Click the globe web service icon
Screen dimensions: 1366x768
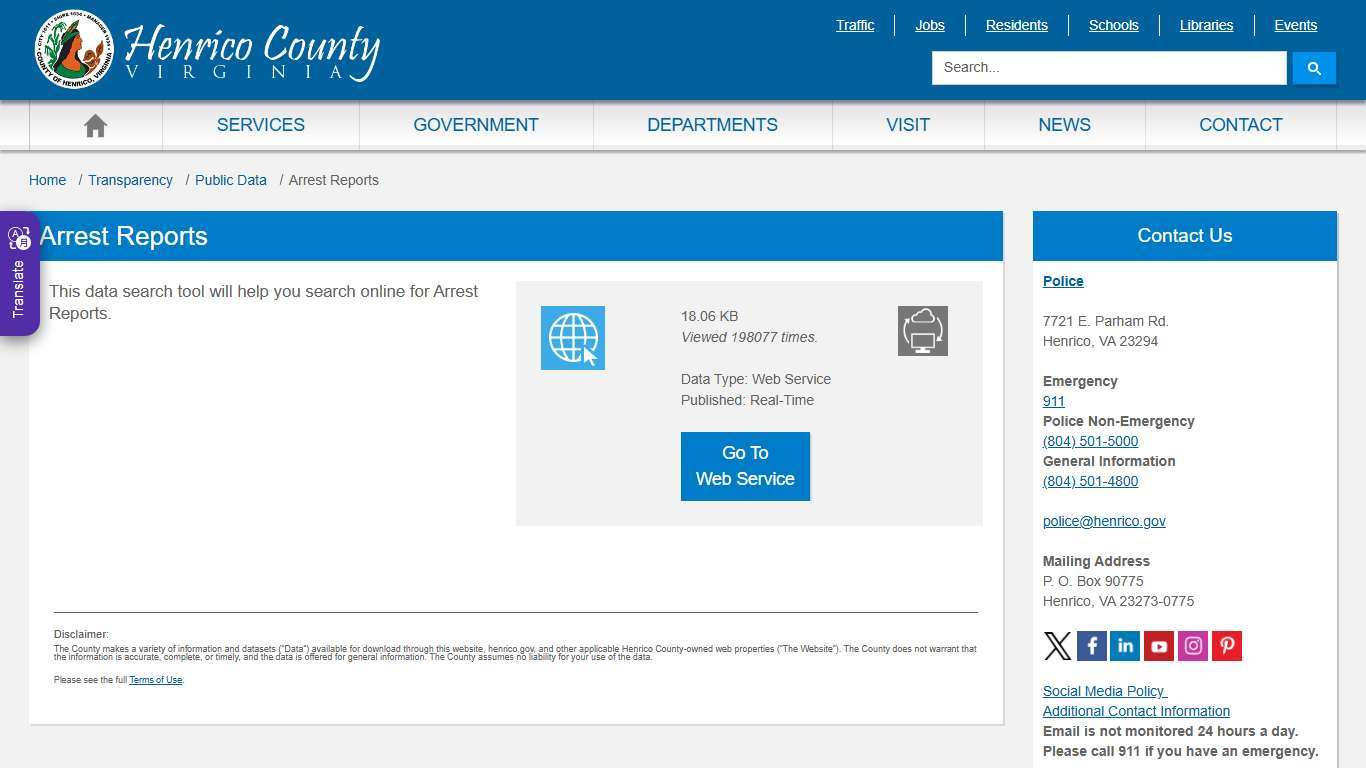pos(572,337)
